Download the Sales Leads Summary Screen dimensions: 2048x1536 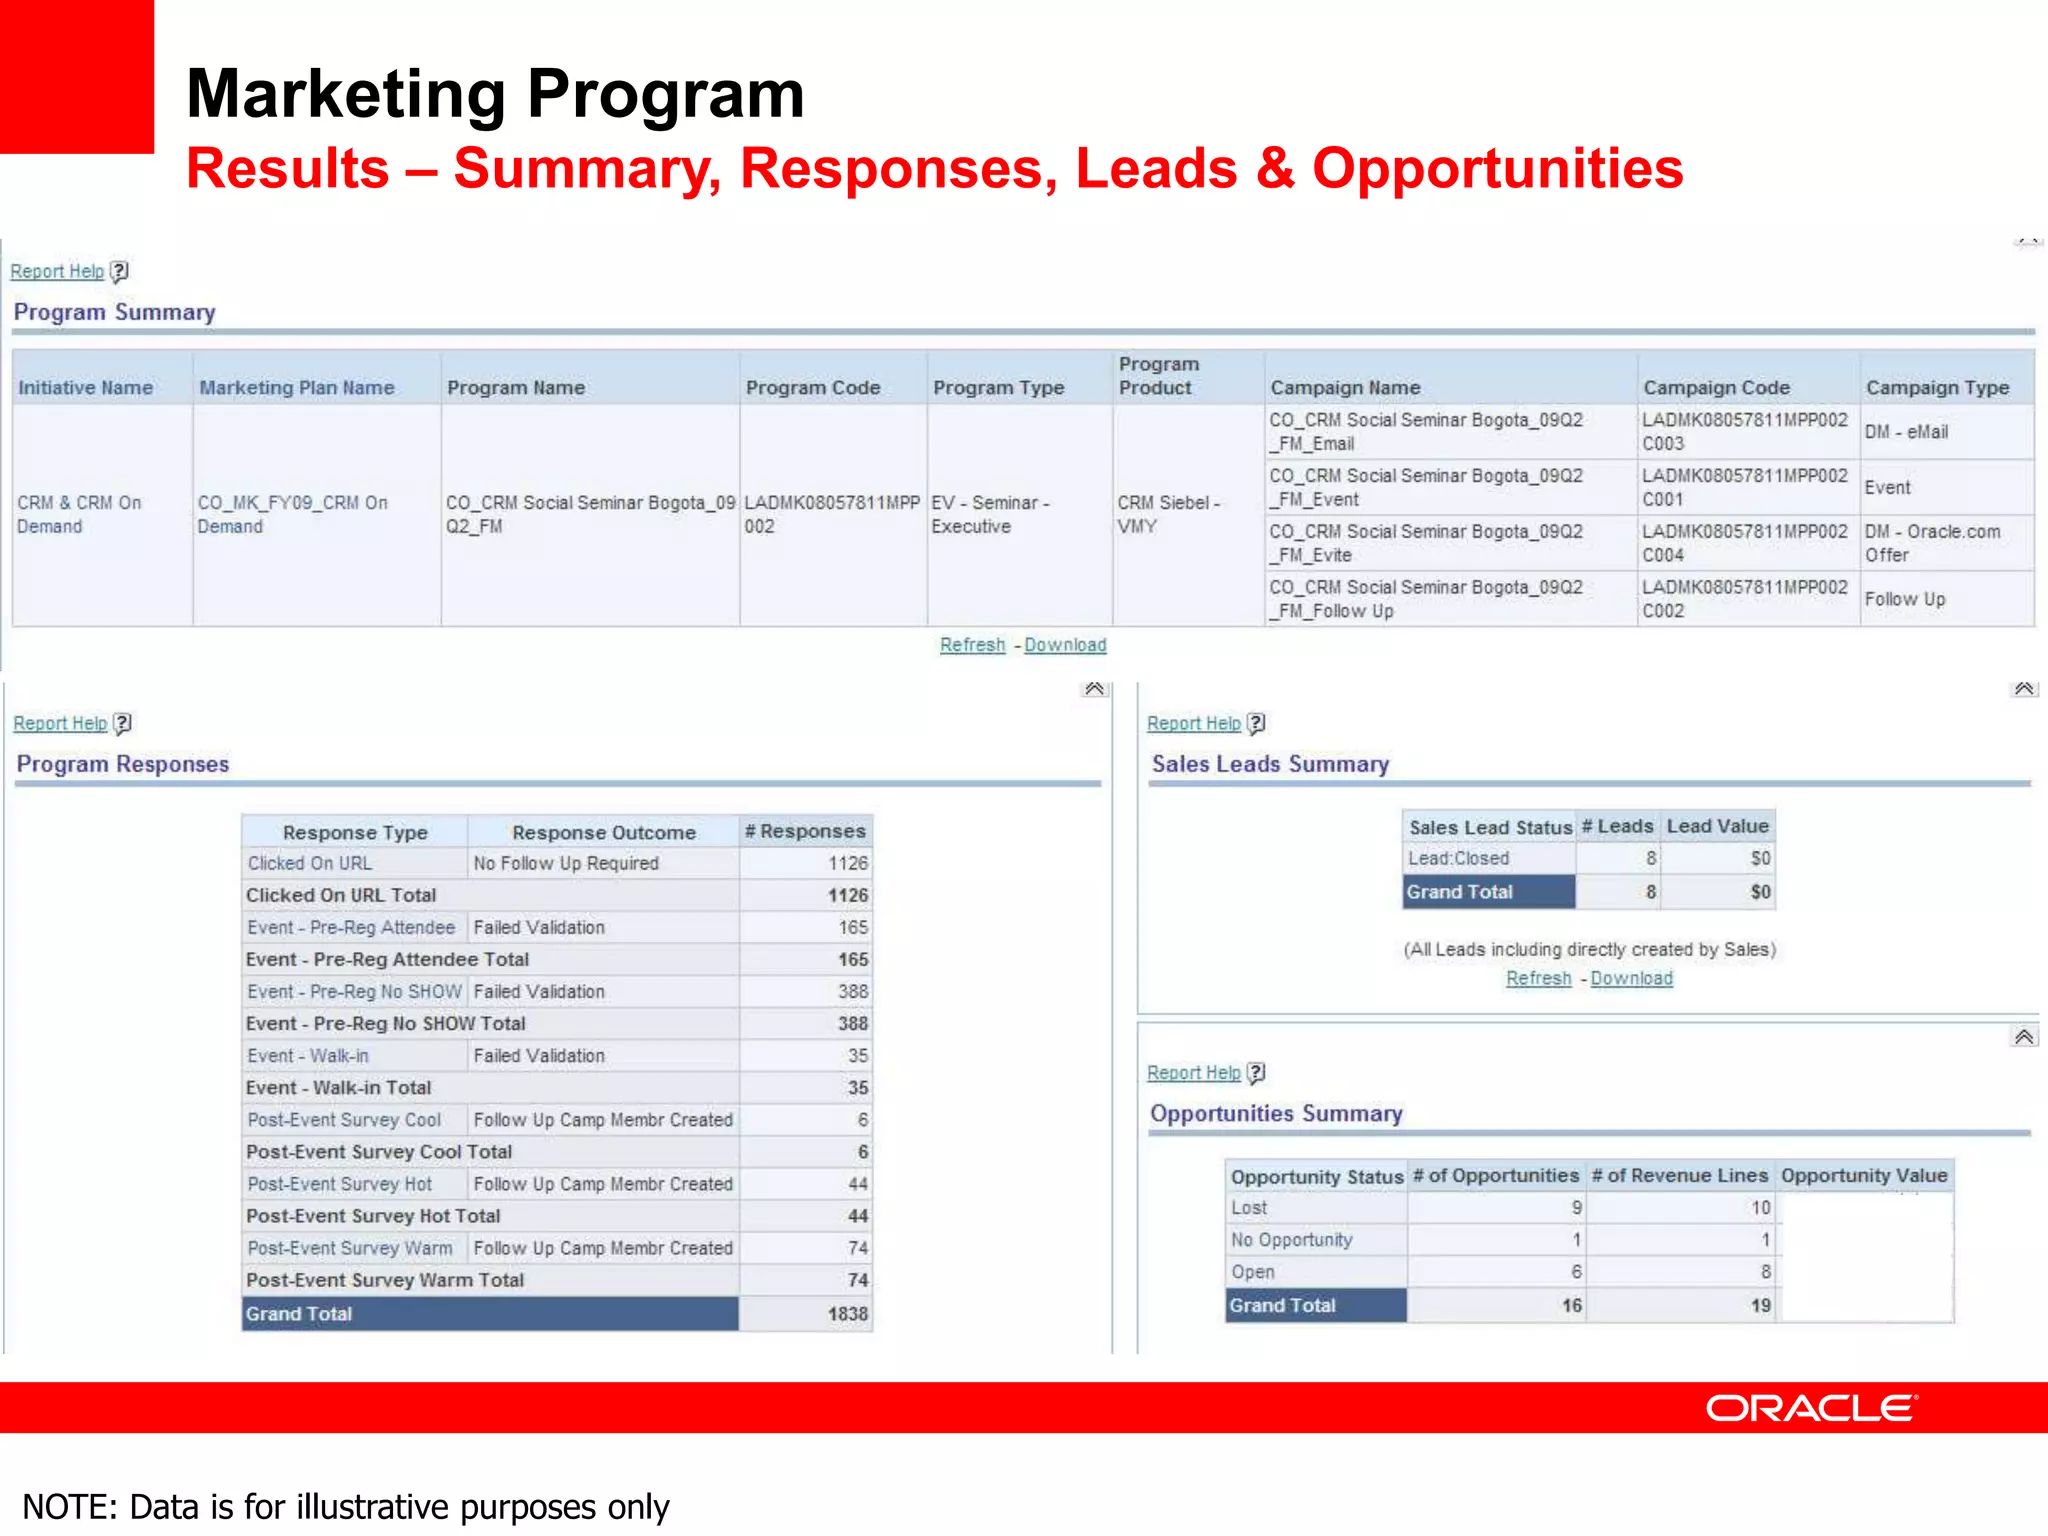(1631, 978)
